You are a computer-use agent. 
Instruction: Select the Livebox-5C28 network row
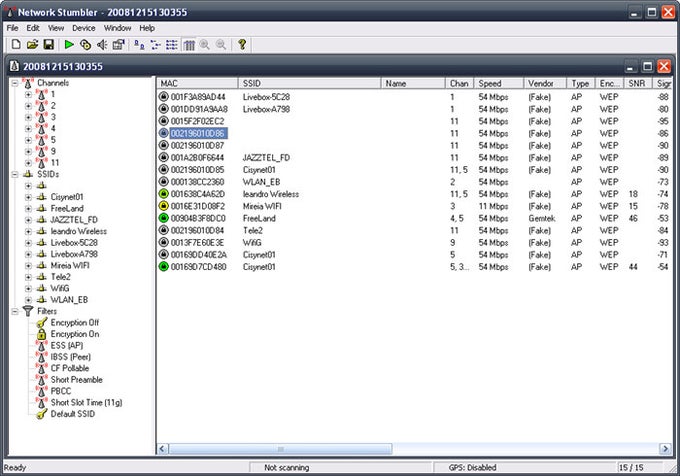(x=415, y=97)
